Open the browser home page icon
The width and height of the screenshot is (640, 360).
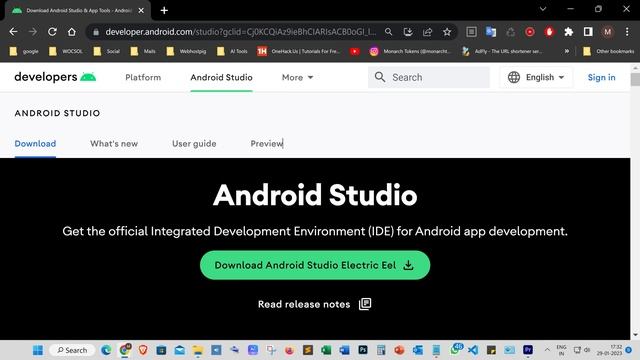(x=72, y=32)
